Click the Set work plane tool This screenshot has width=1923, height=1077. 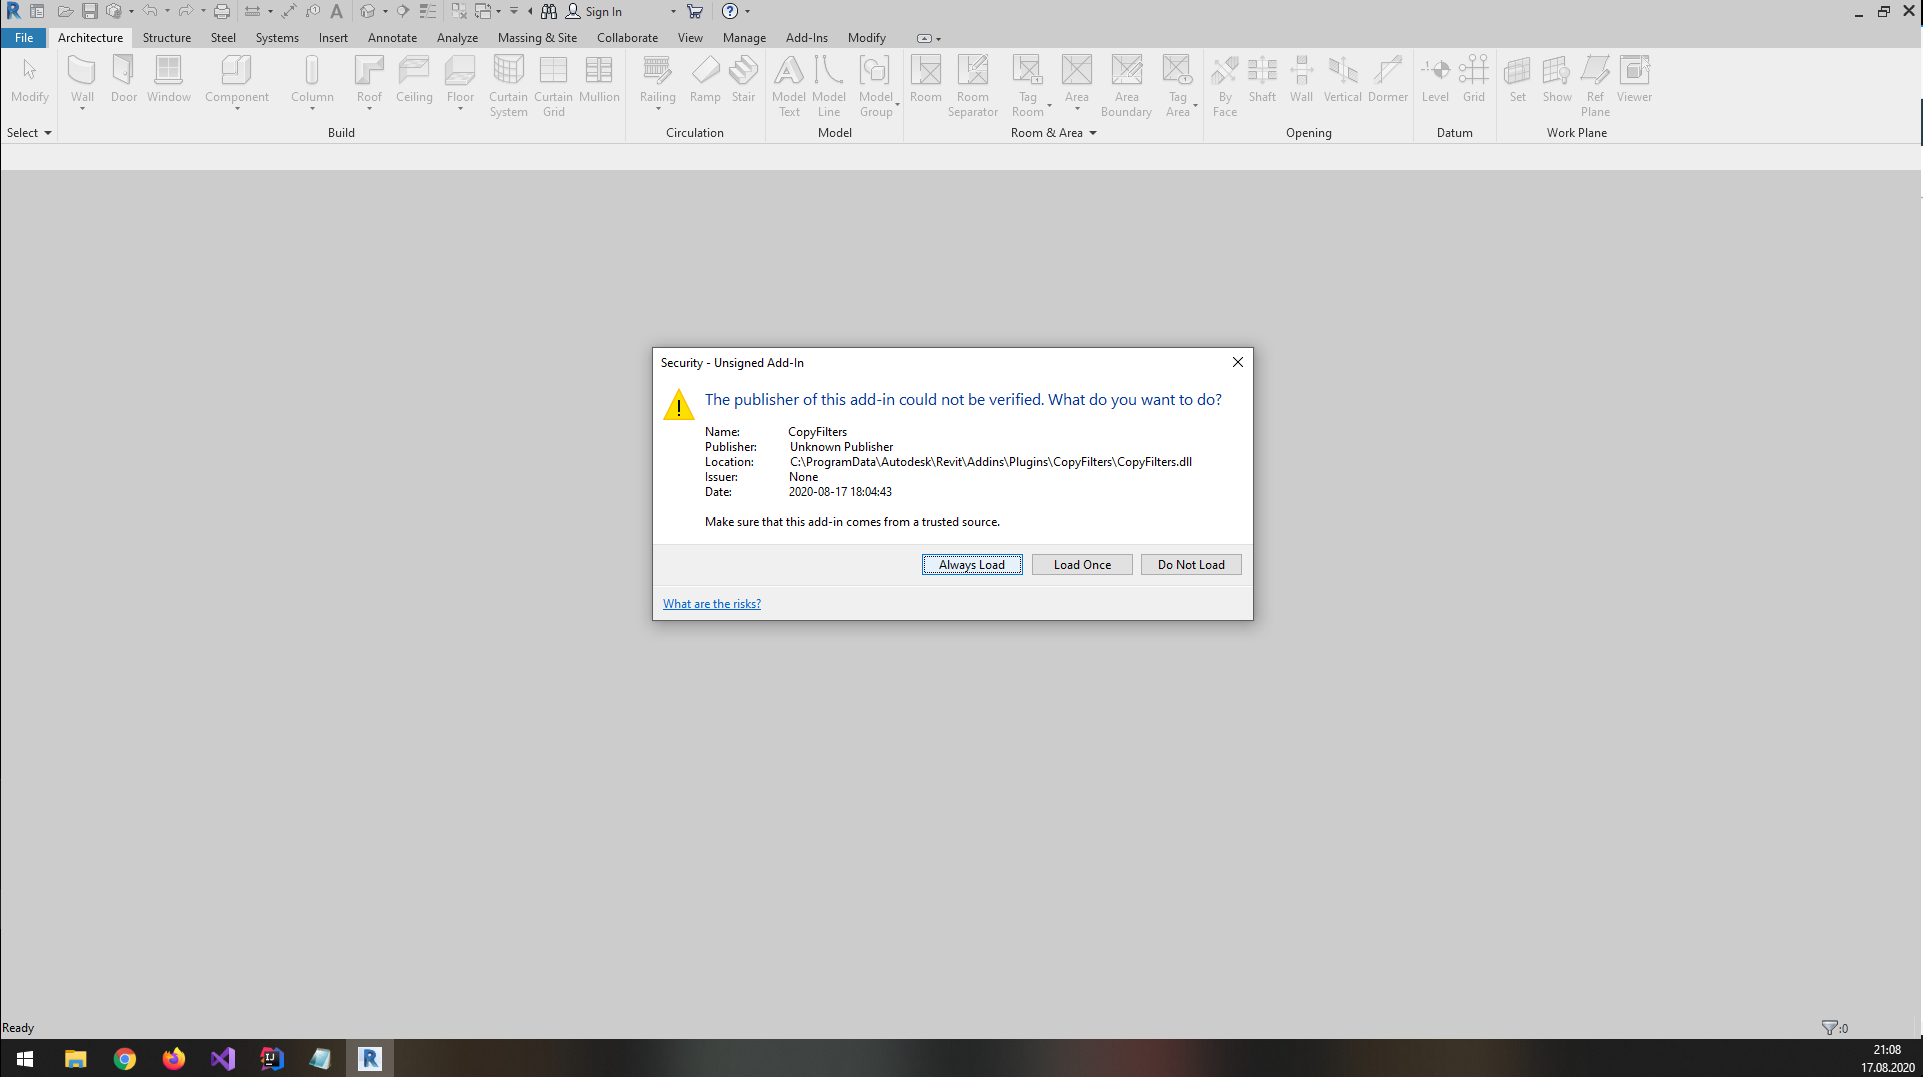(1518, 80)
